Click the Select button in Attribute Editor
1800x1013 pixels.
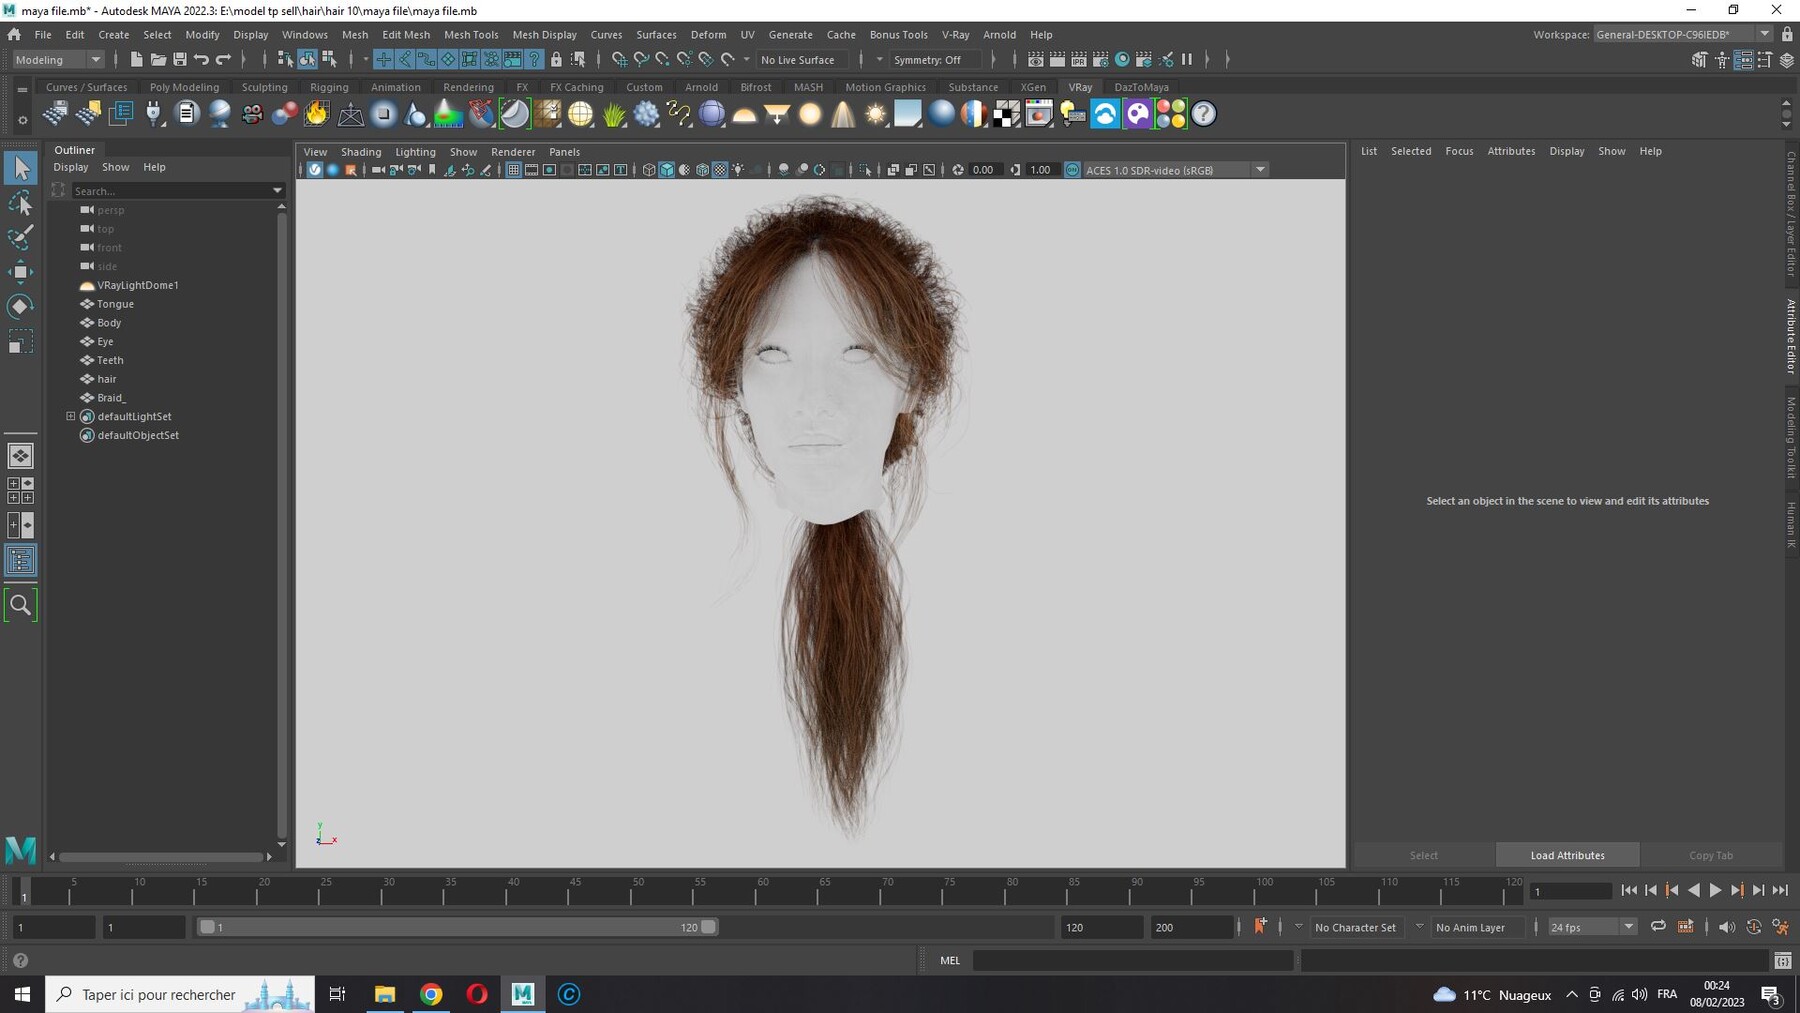1424,855
